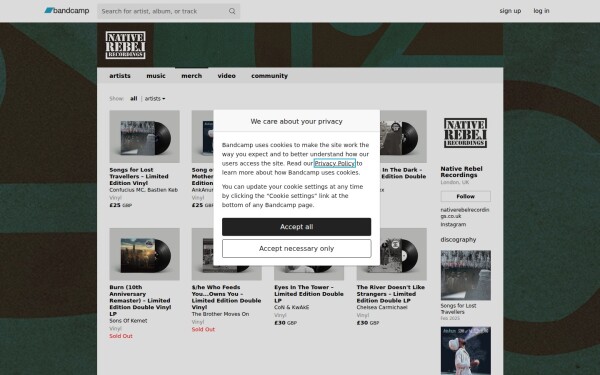Click the search magnifier icon
Viewport: 600px width, 375px height.
(x=232, y=11)
